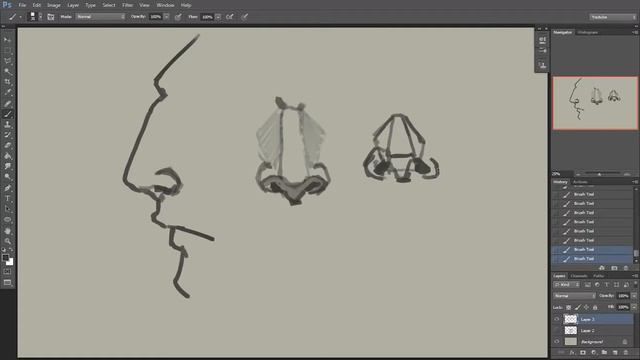Click the background color swatch

click(10, 262)
